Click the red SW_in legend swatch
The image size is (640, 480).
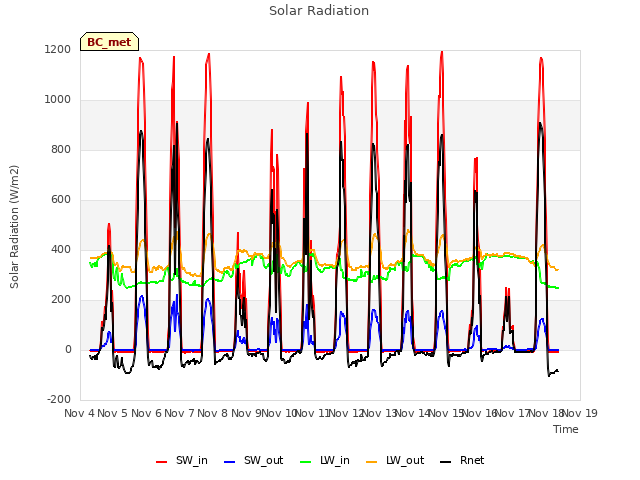162,462
